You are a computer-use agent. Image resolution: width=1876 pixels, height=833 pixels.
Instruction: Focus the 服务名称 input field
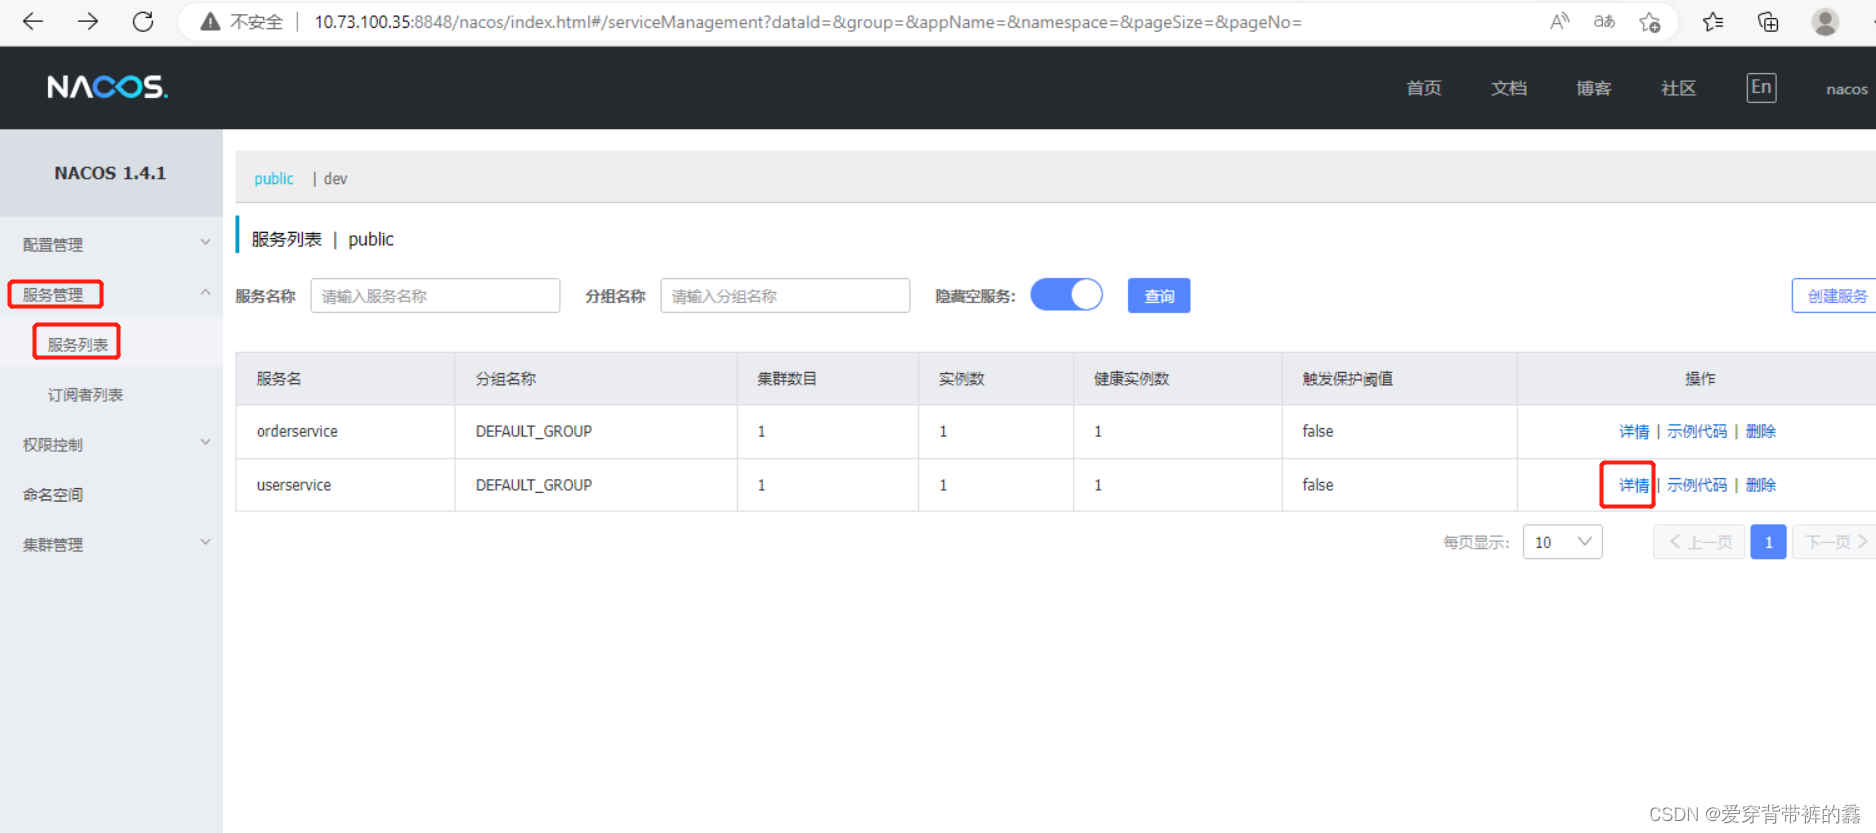(435, 295)
